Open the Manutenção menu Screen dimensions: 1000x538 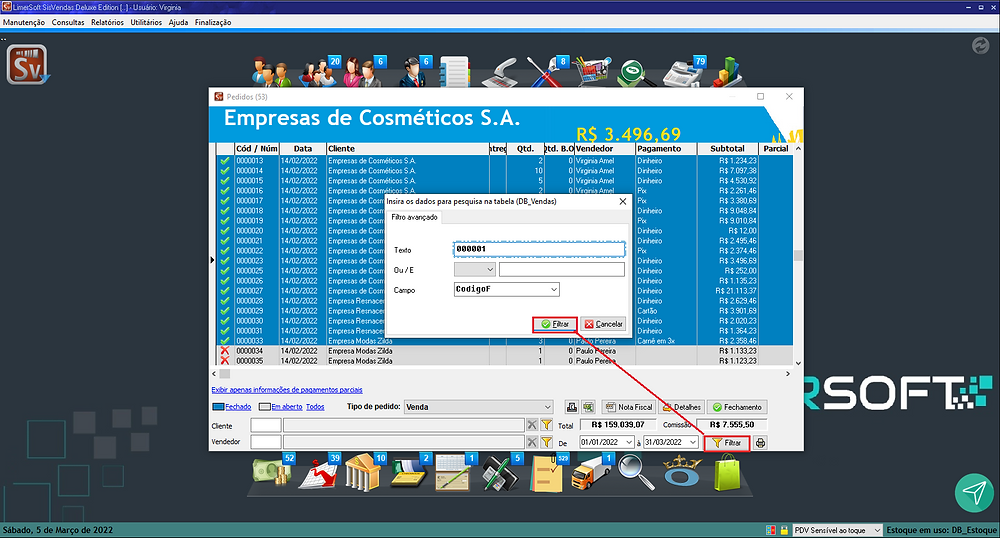click(x=24, y=22)
